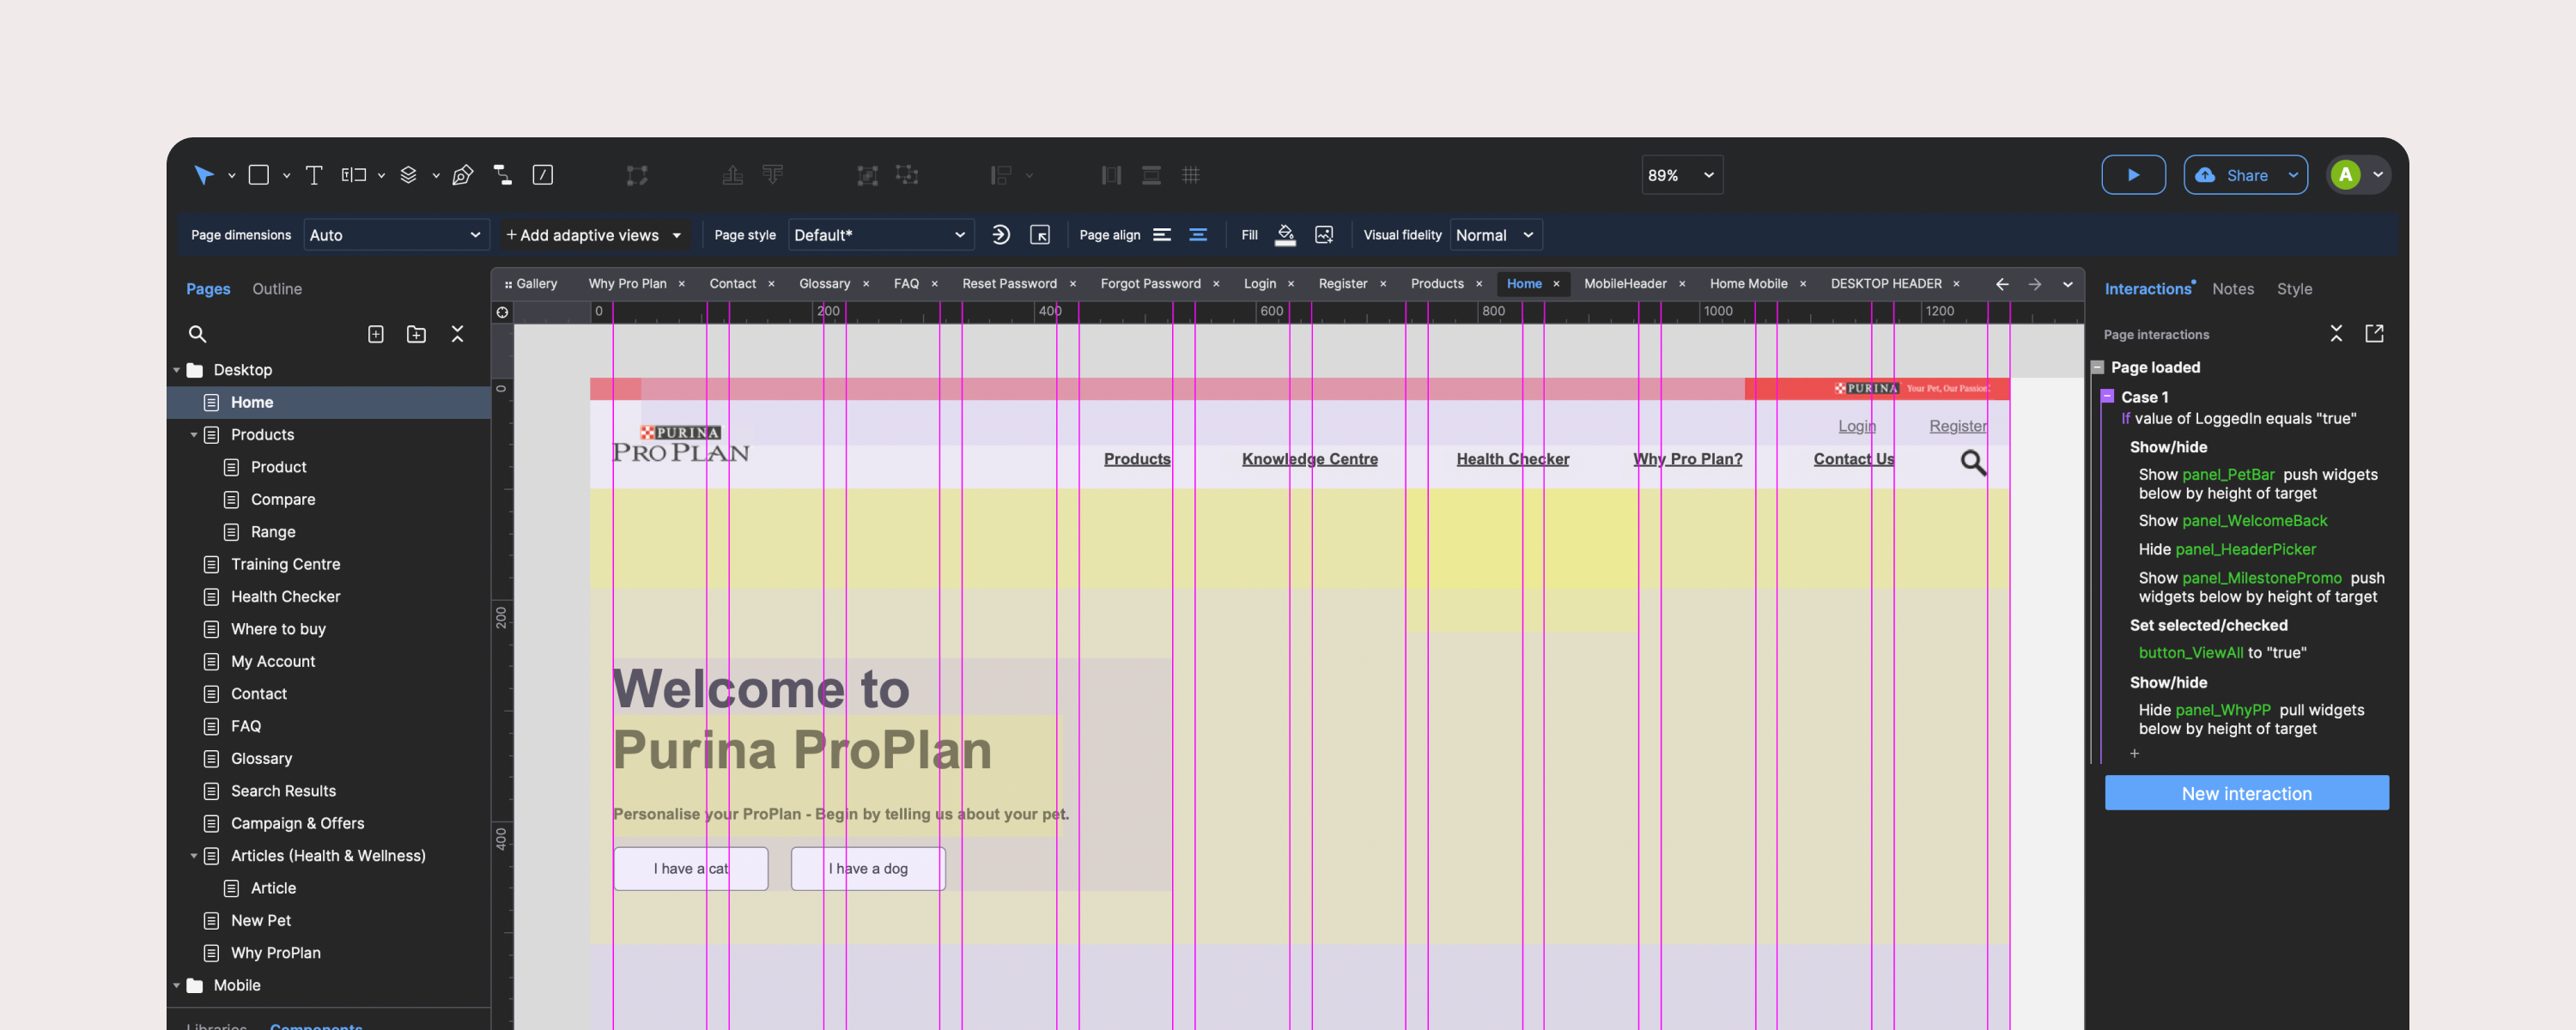Pick the form field widget tool
2576x1030 pixels.
click(354, 175)
